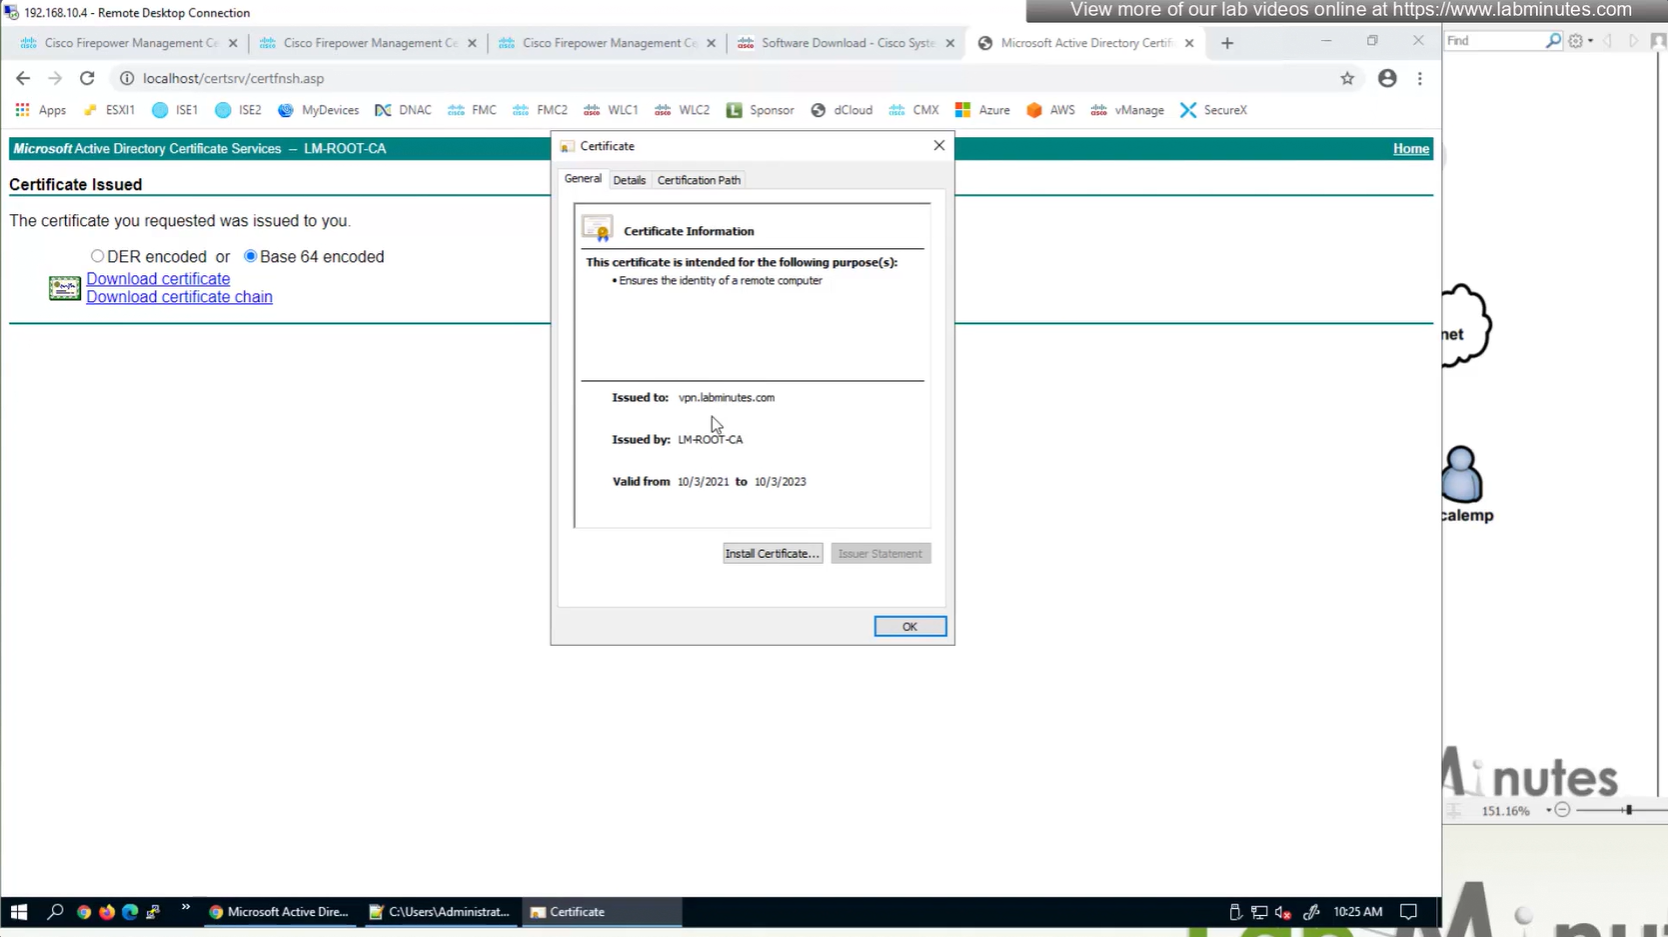Expand the hidden taskbar icons chevron
Viewport: 1668px width, 937px height.
(185, 909)
